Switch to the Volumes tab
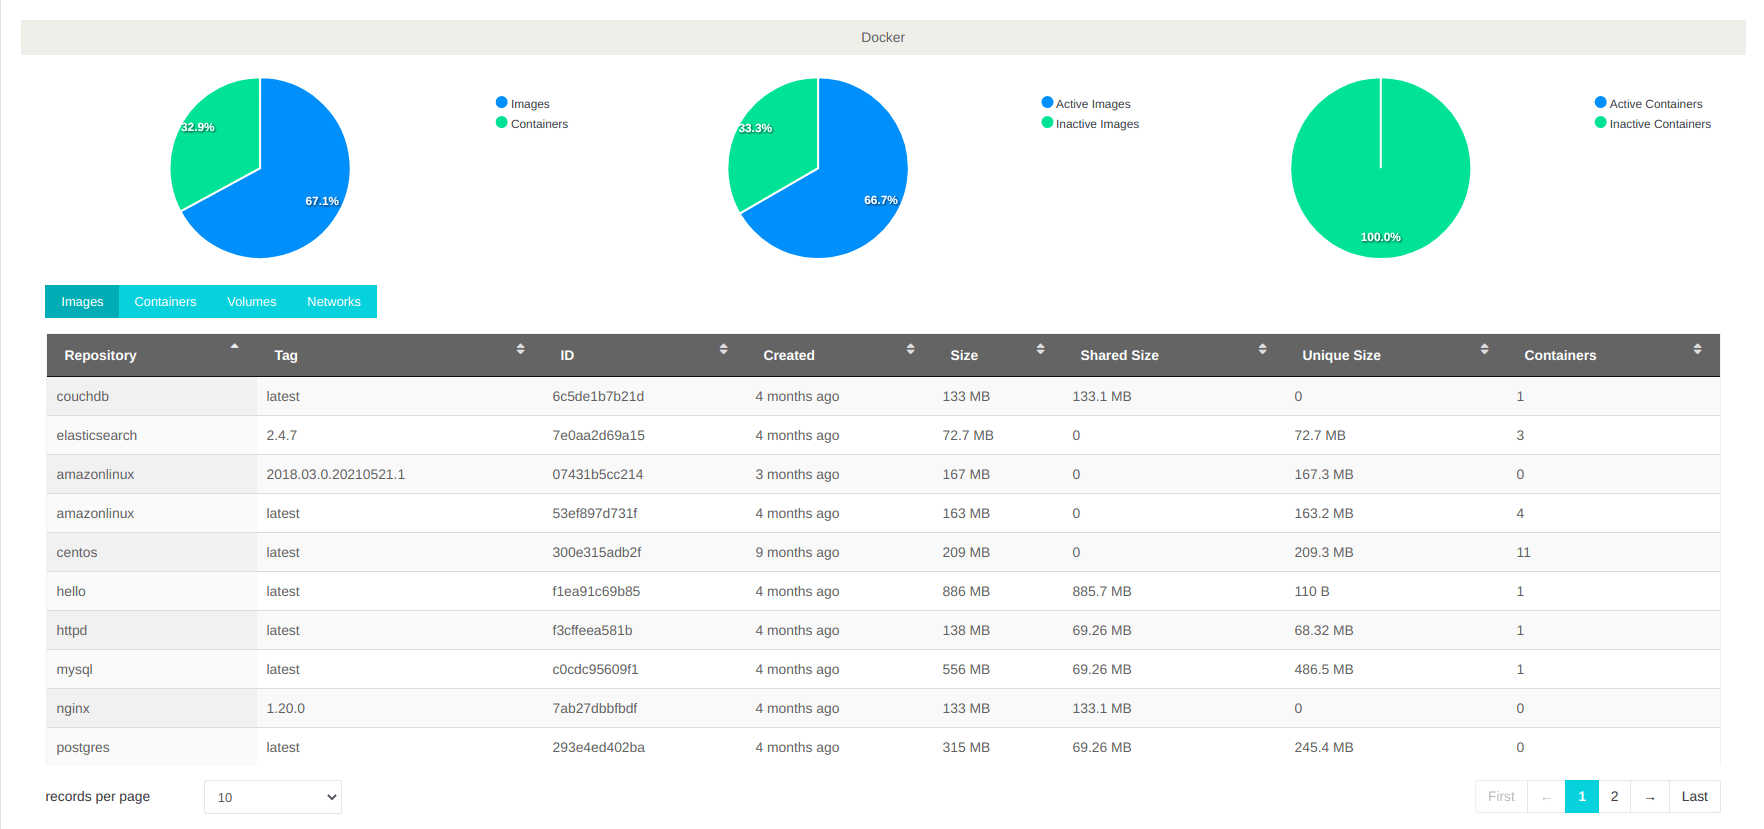This screenshot has height=829, width=1764. (251, 302)
